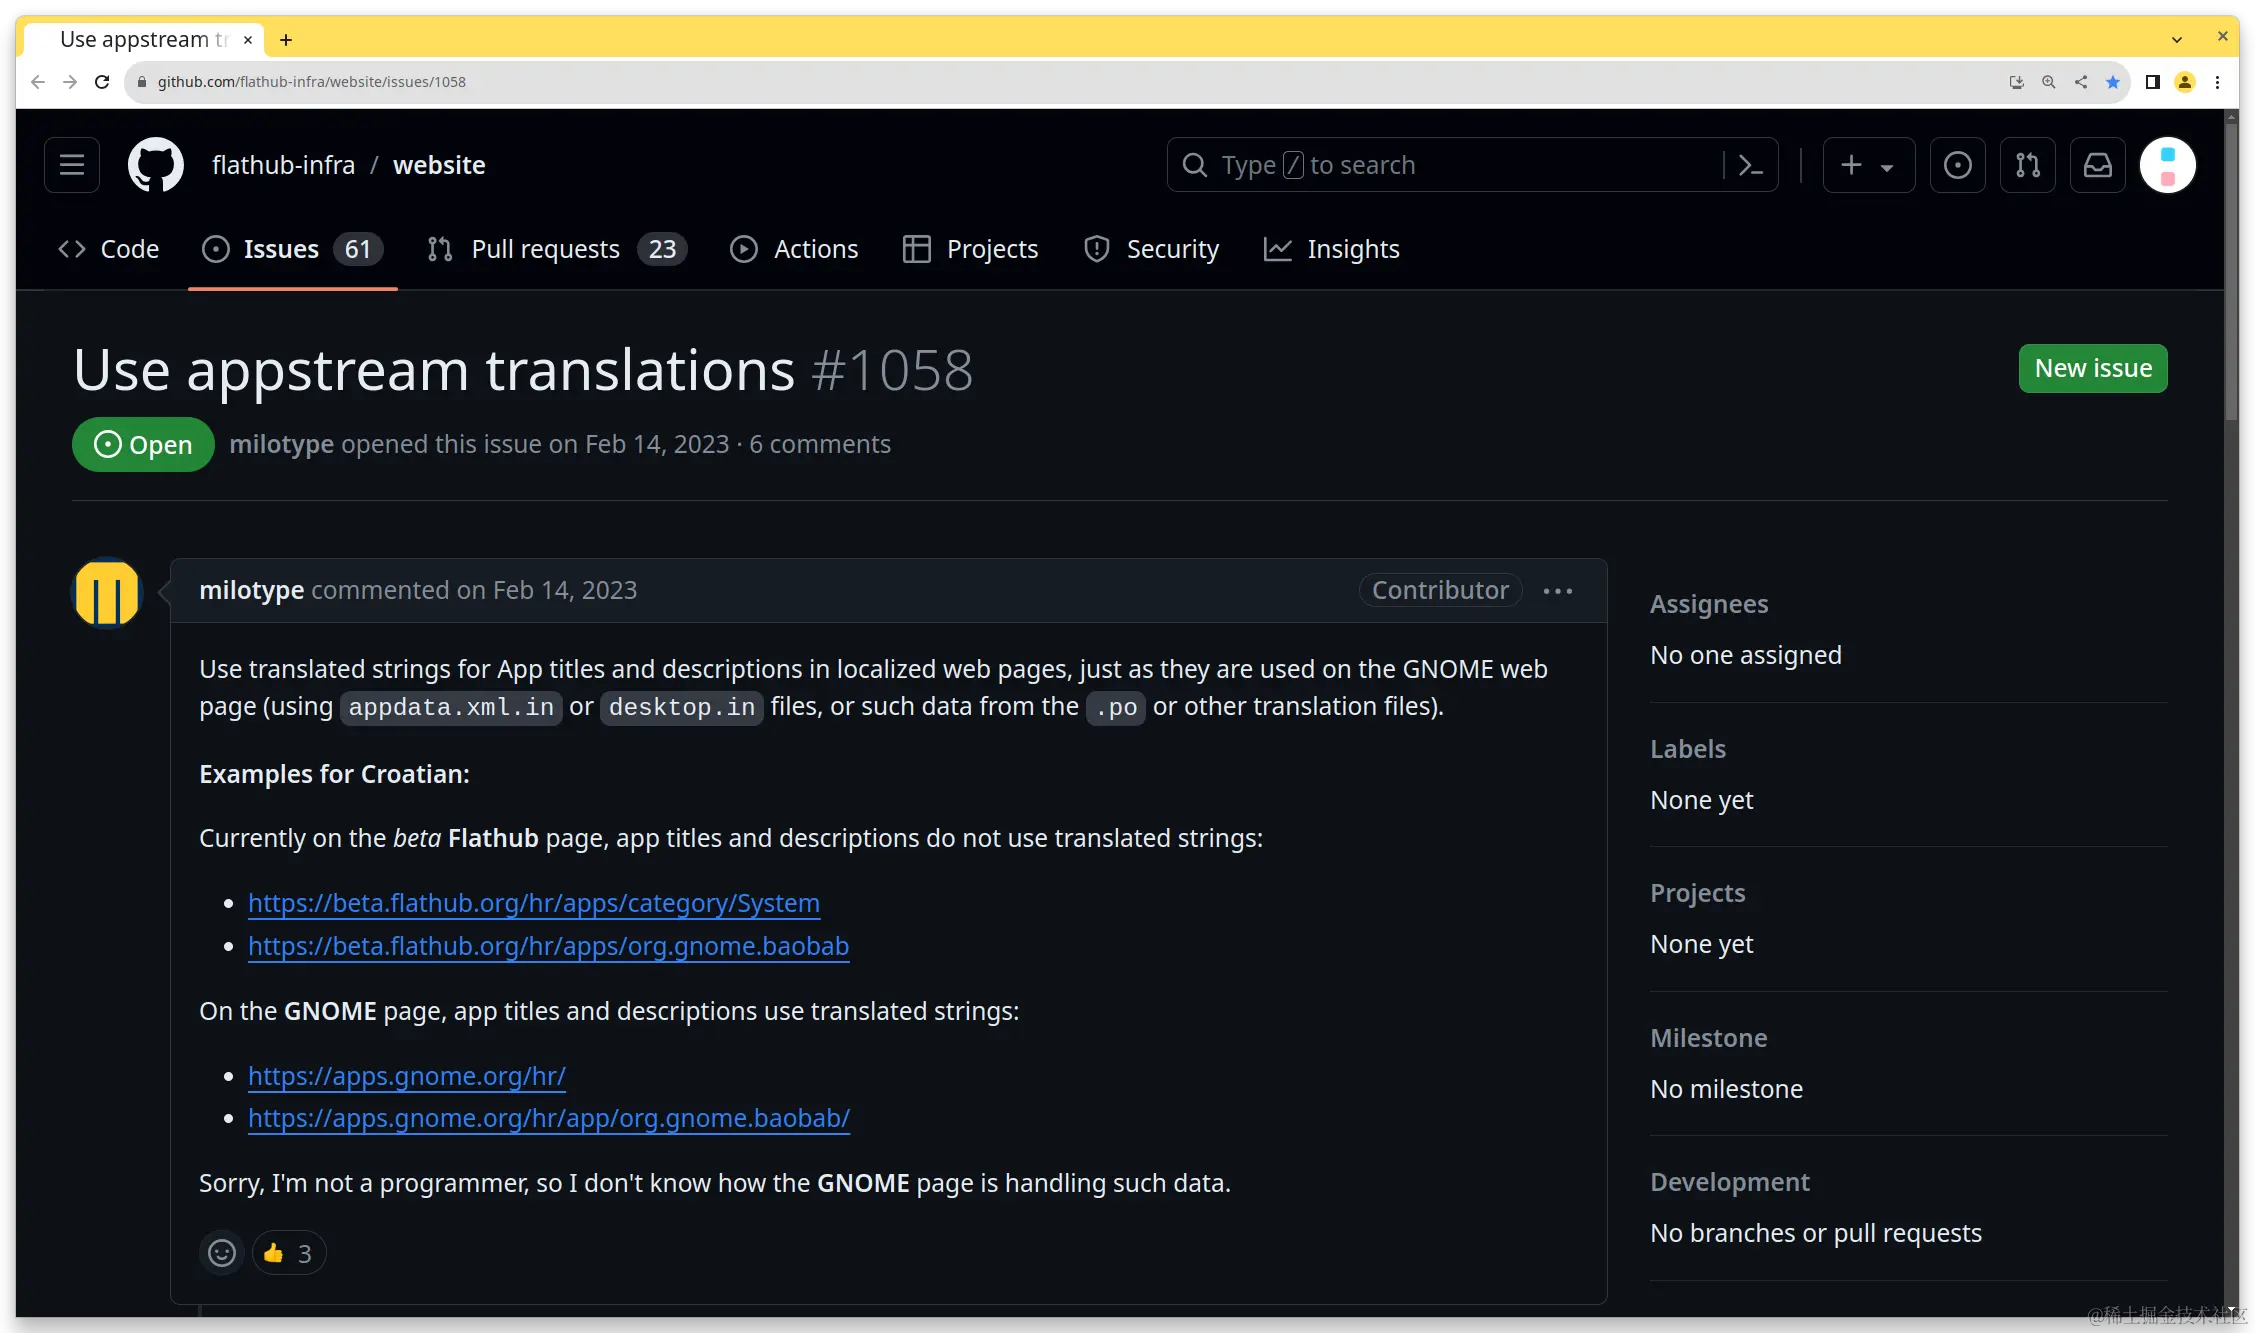The height and width of the screenshot is (1333, 2255).
Task: Open the Chrome three-dot menu
Action: pos(2218,82)
